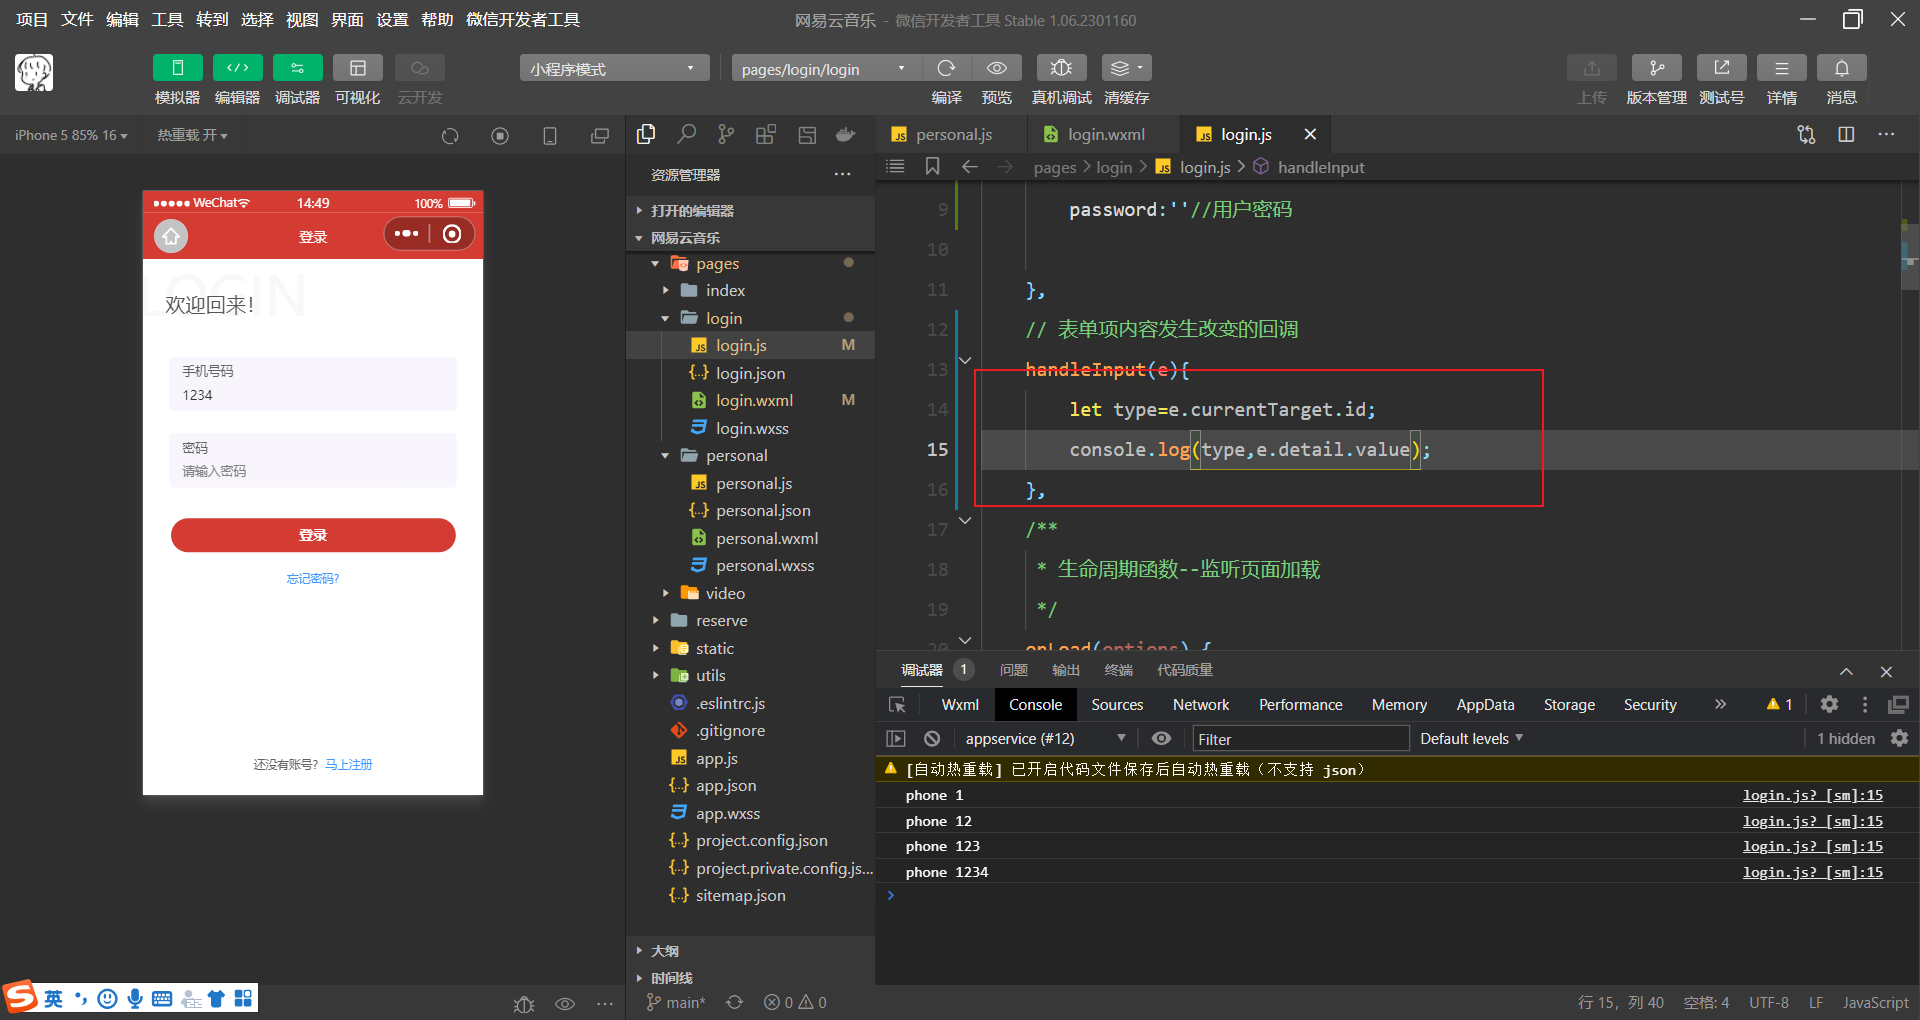Click the simulator stop/record icon

click(x=500, y=136)
